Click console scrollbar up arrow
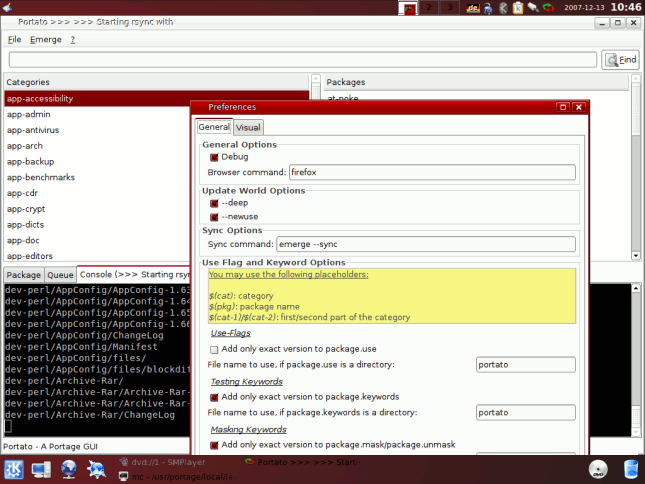The width and height of the screenshot is (645, 484). 636,288
